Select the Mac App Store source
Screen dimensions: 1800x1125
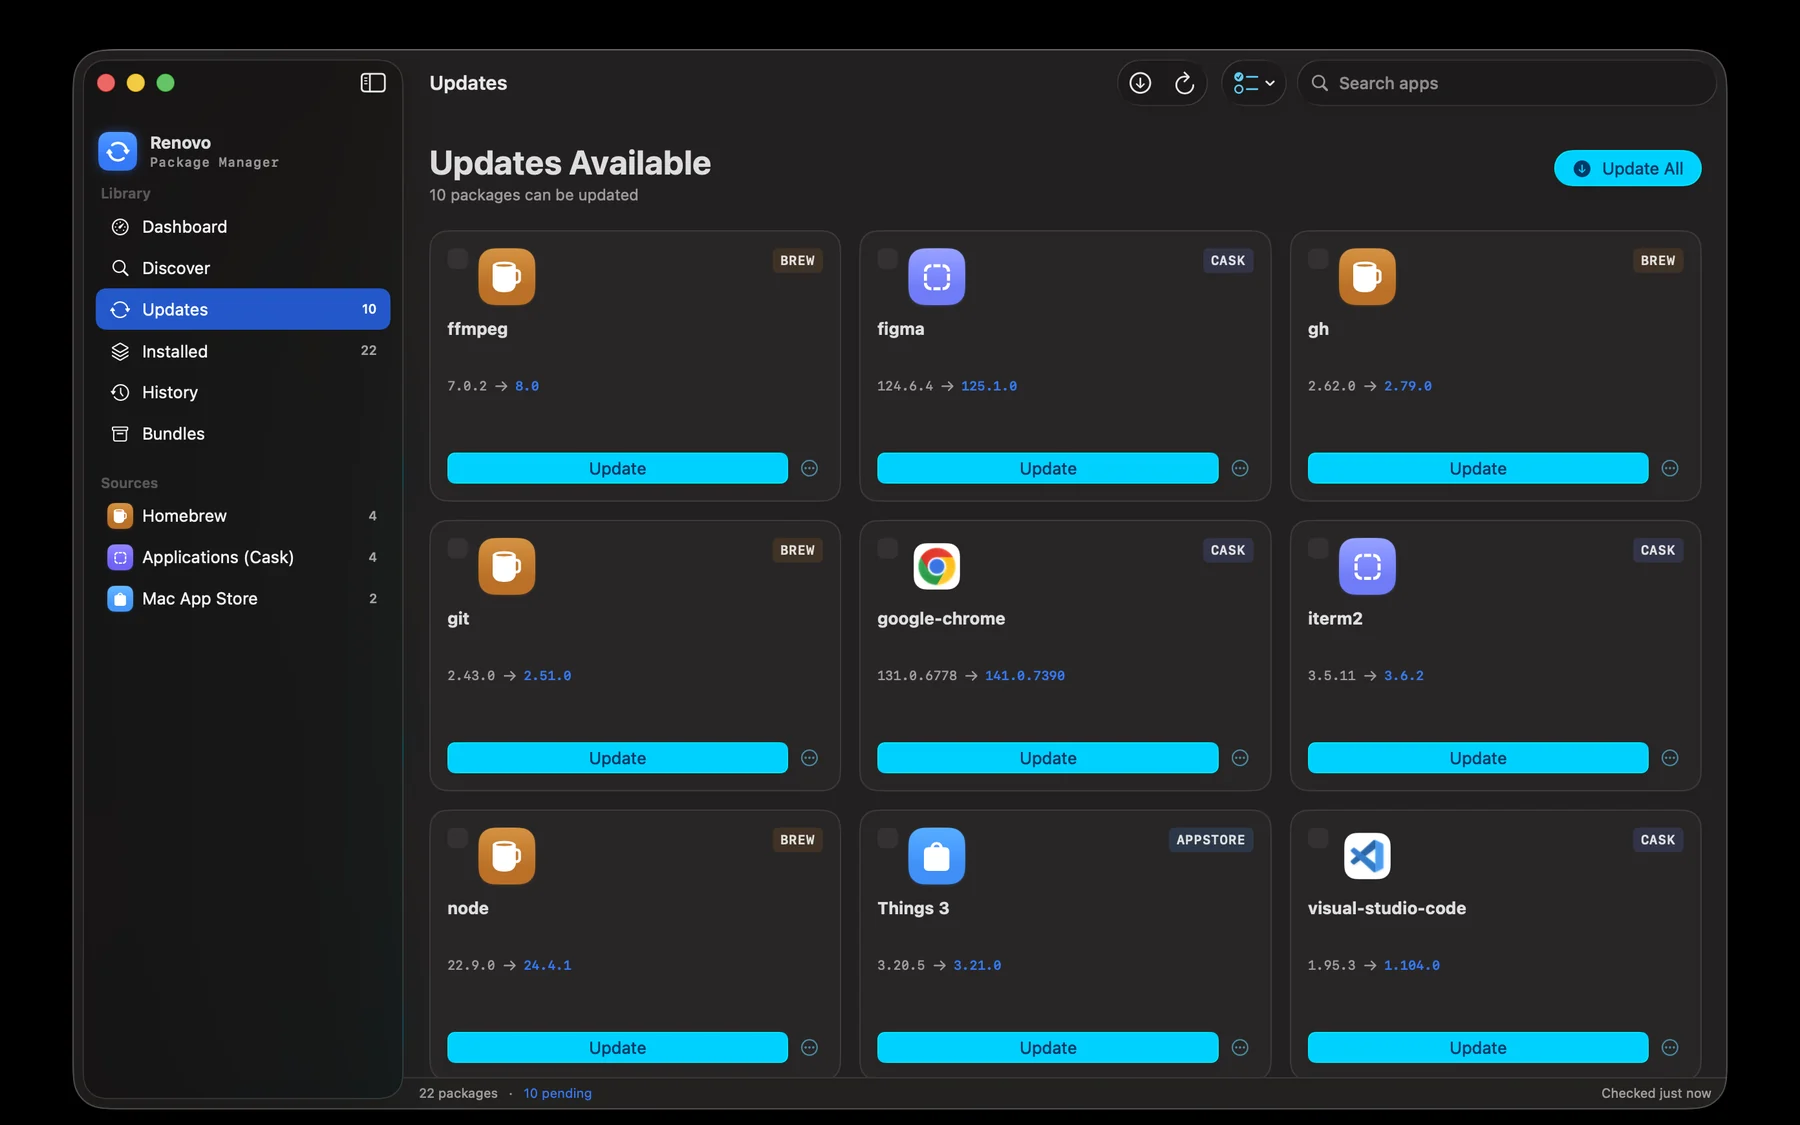(x=243, y=598)
